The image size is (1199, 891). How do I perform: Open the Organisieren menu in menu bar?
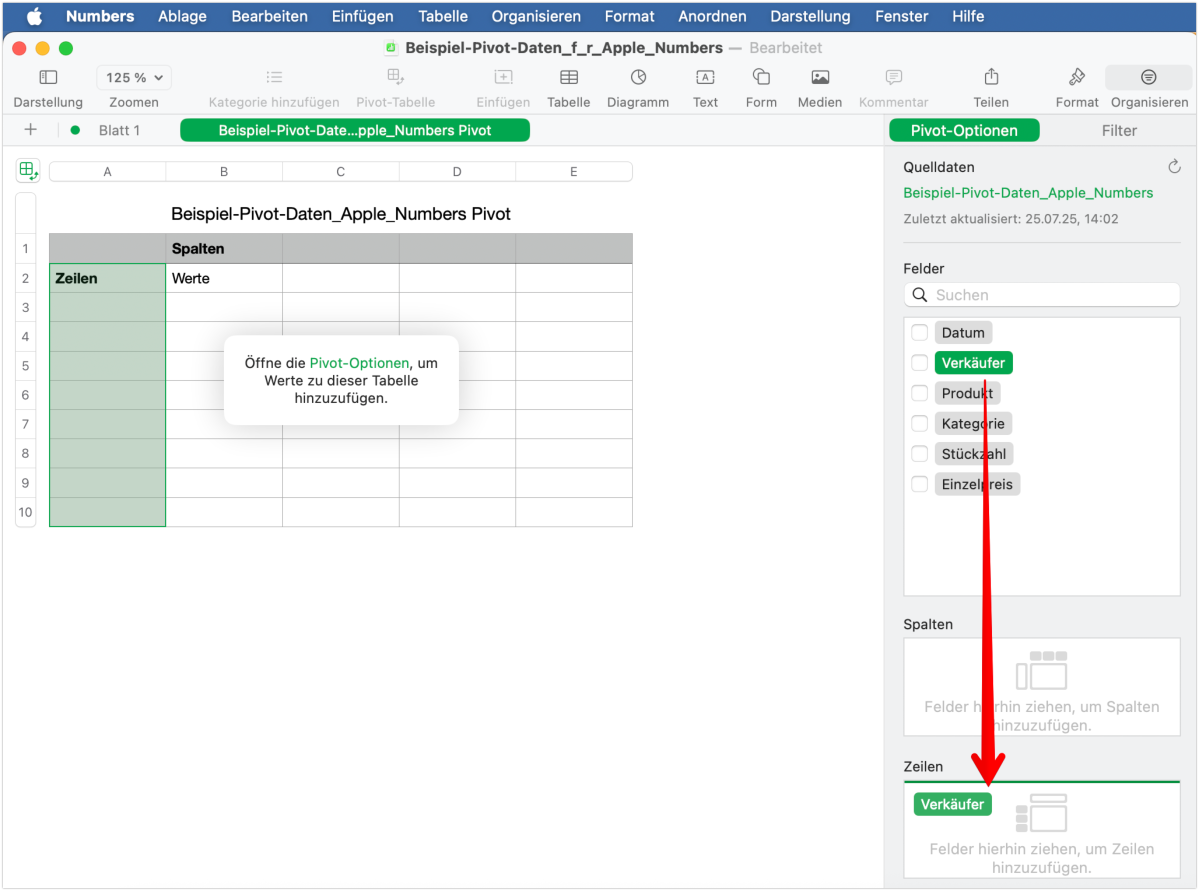[536, 16]
